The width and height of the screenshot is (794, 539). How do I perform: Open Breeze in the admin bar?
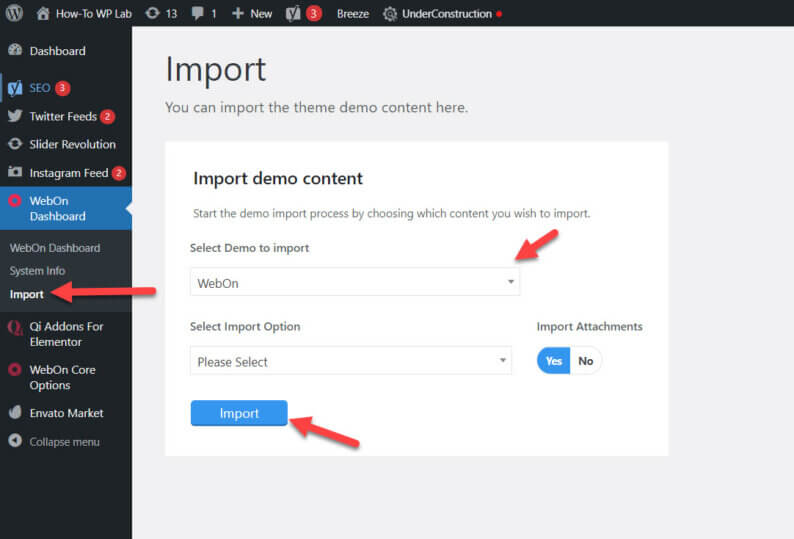click(x=353, y=14)
